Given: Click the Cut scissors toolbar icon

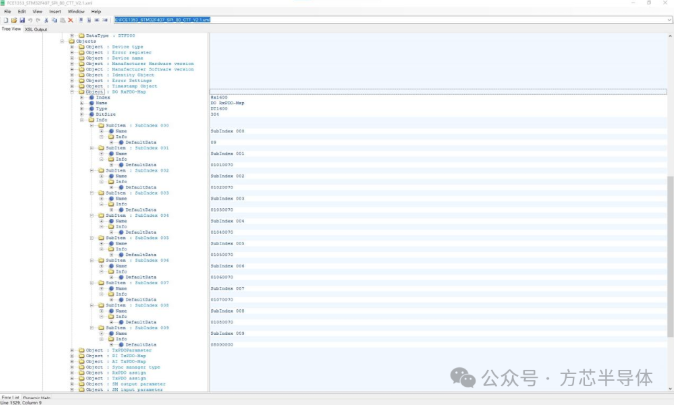Looking at the screenshot, I should tap(46, 20).
